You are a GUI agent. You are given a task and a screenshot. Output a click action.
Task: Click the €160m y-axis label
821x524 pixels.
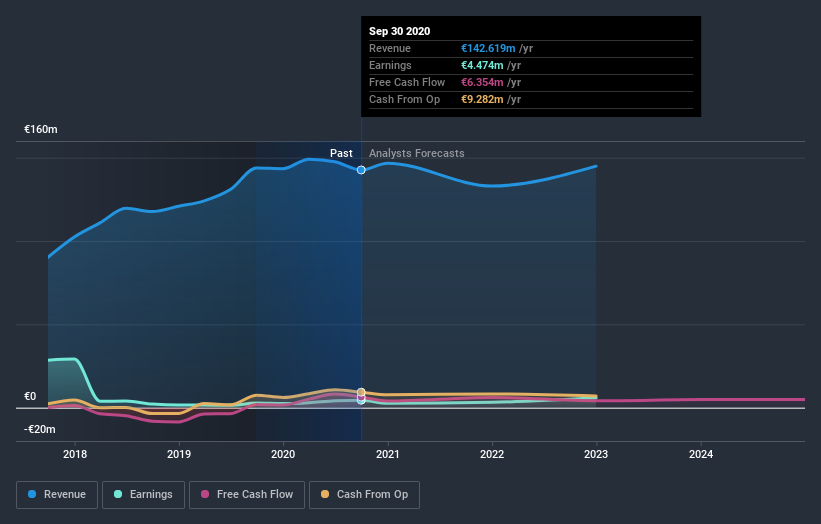pos(41,129)
